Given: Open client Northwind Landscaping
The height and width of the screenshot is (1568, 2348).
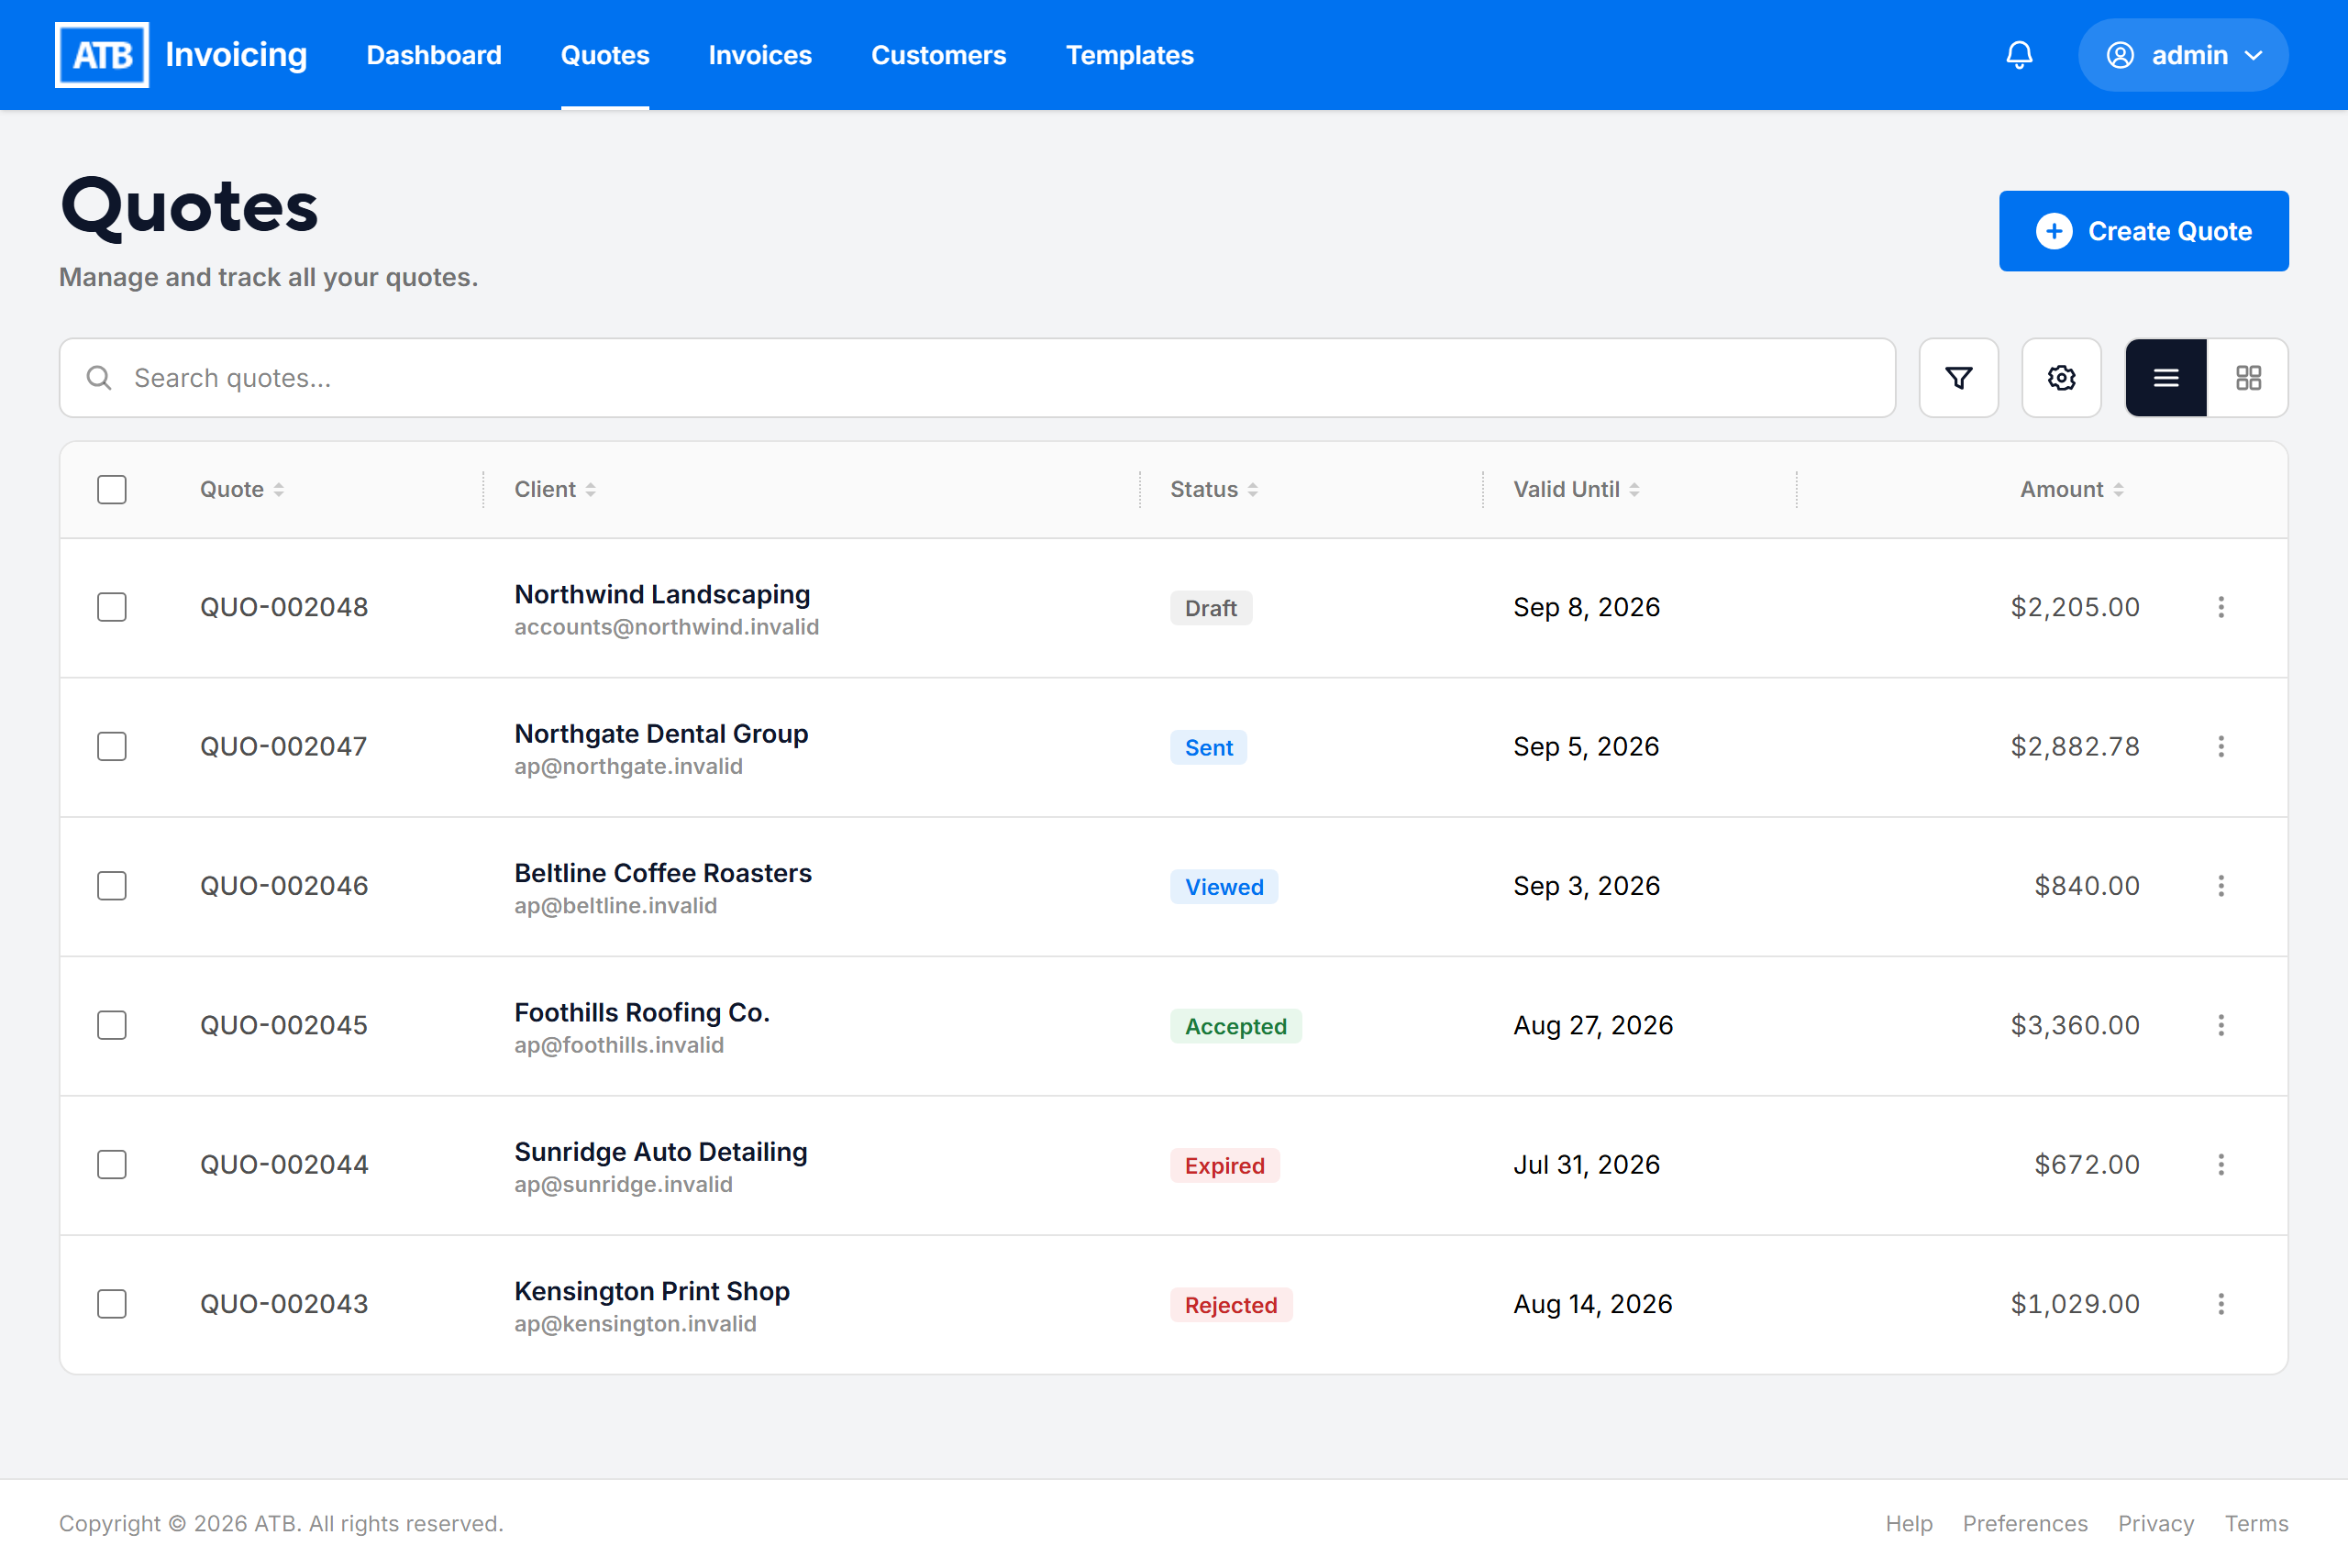Looking at the screenshot, I should tap(662, 594).
